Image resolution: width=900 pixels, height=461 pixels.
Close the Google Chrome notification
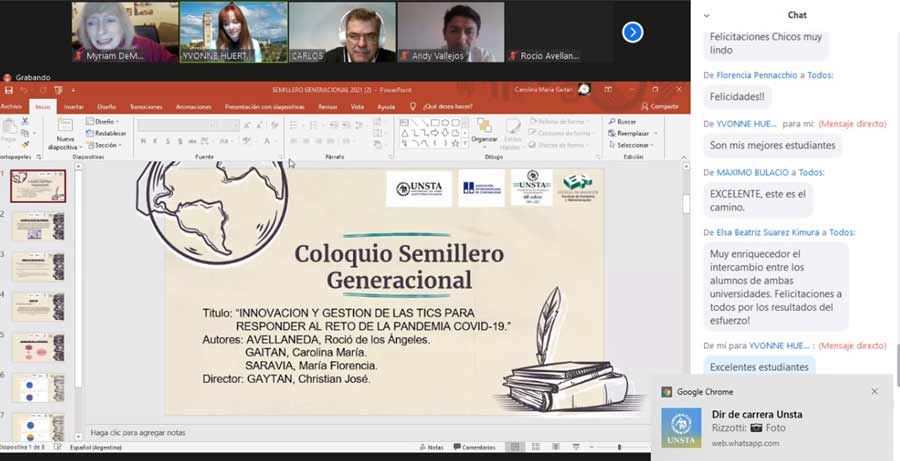874,392
